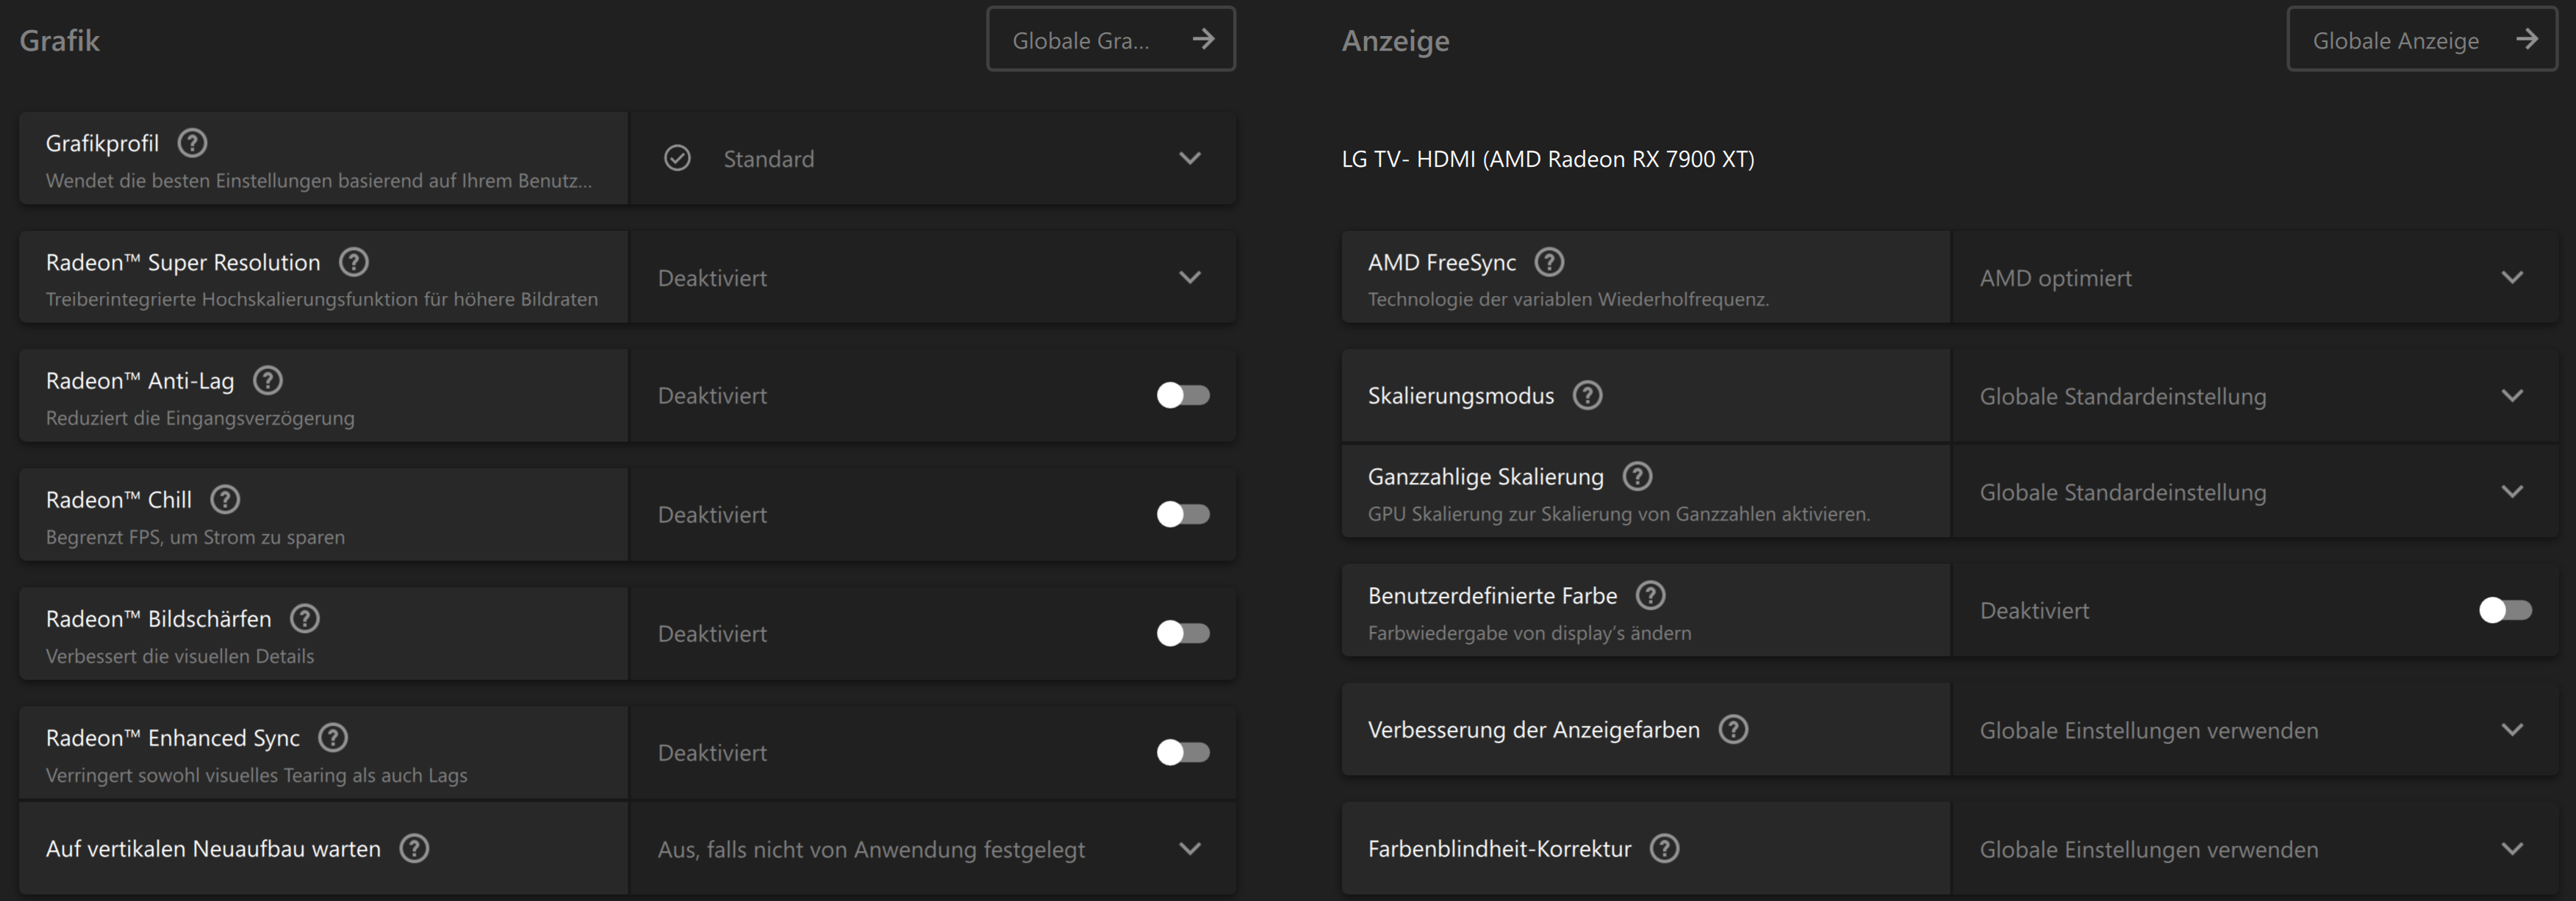
Task: Select the Anzeige section header
Action: (x=1396, y=41)
